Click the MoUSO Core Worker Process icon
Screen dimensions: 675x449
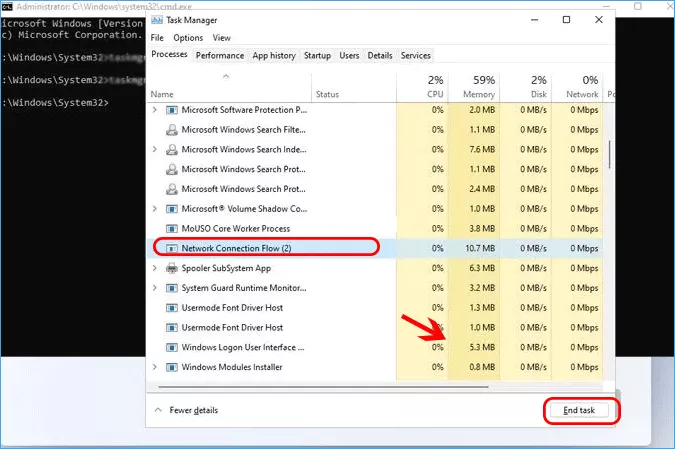coord(172,229)
